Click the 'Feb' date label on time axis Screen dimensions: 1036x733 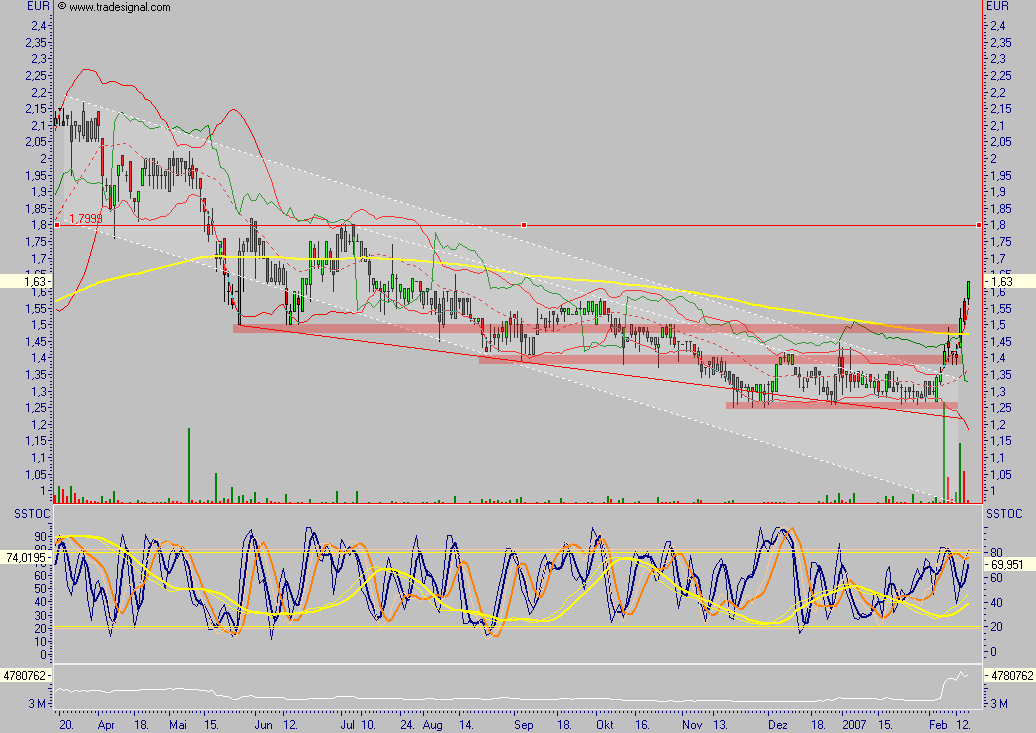(938, 724)
